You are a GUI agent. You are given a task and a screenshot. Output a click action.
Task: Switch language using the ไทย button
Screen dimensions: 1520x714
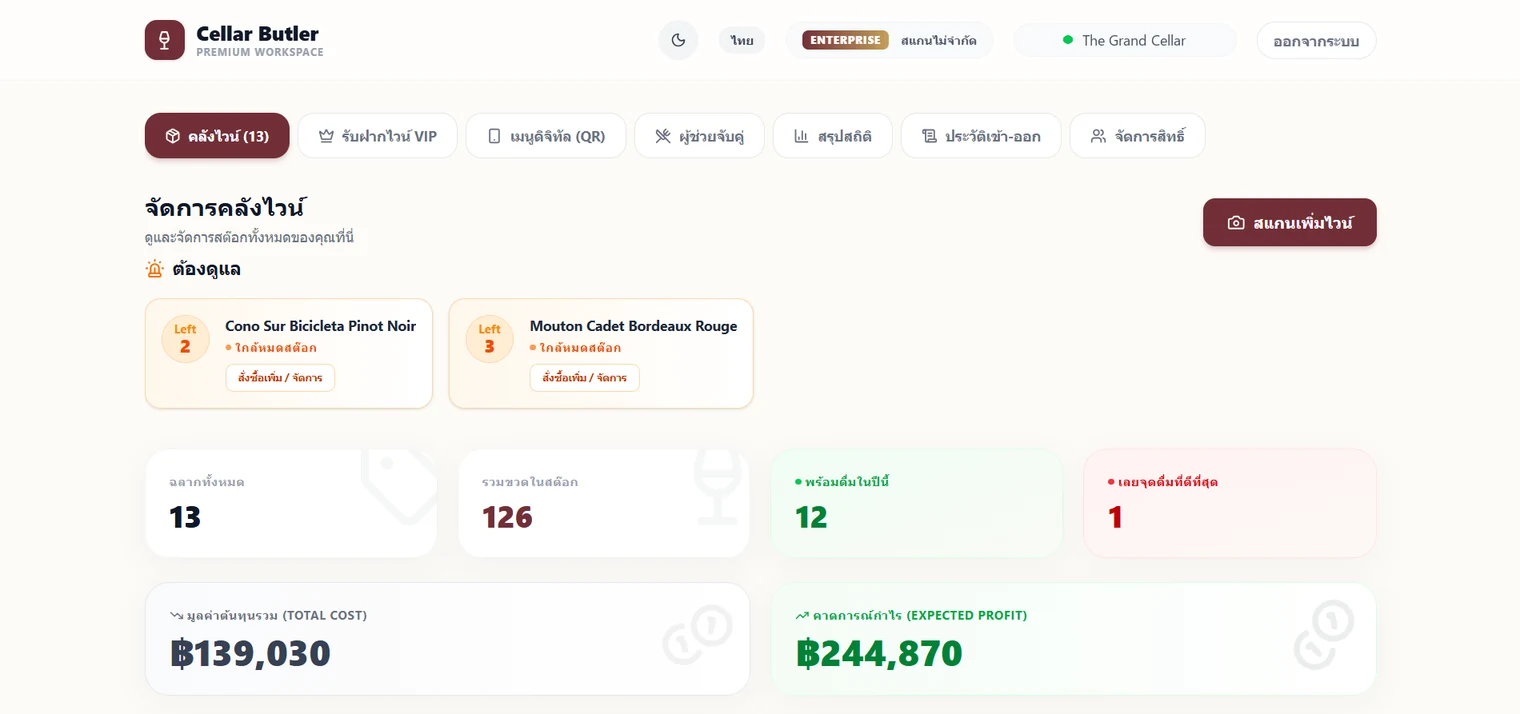pos(742,40)
